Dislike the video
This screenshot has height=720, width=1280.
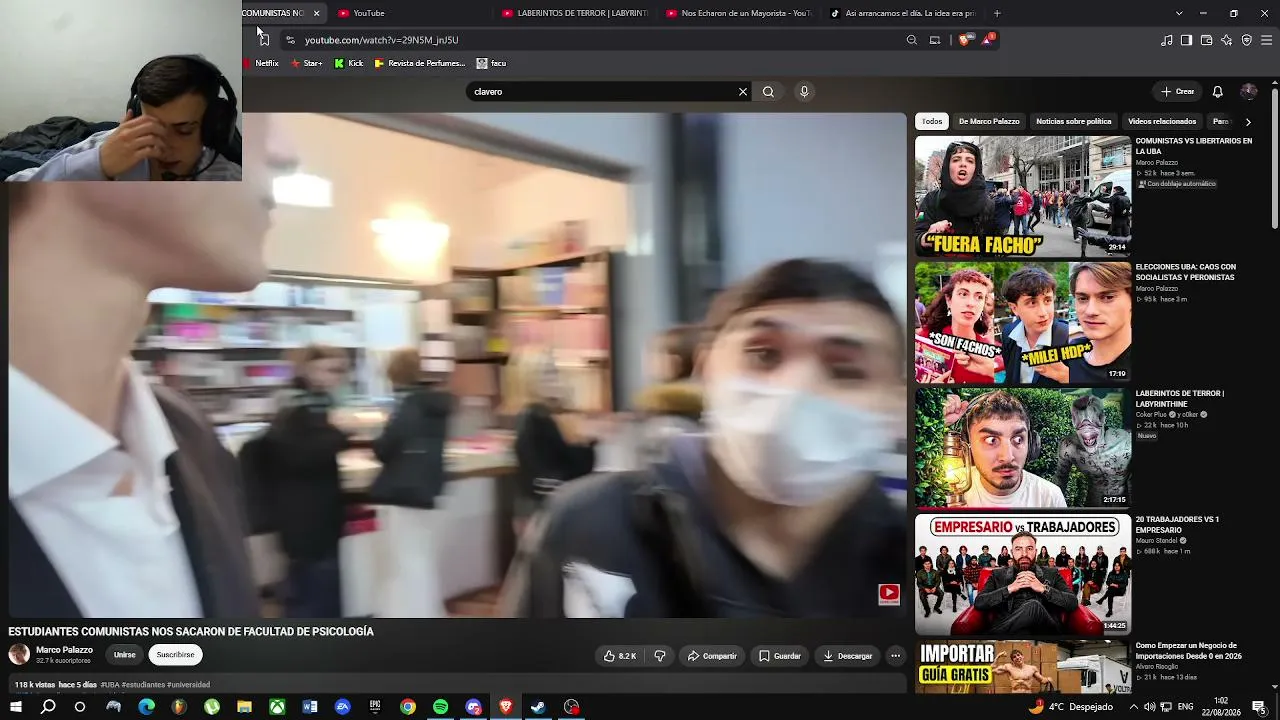pyautogui.click(x=660, y=656)
